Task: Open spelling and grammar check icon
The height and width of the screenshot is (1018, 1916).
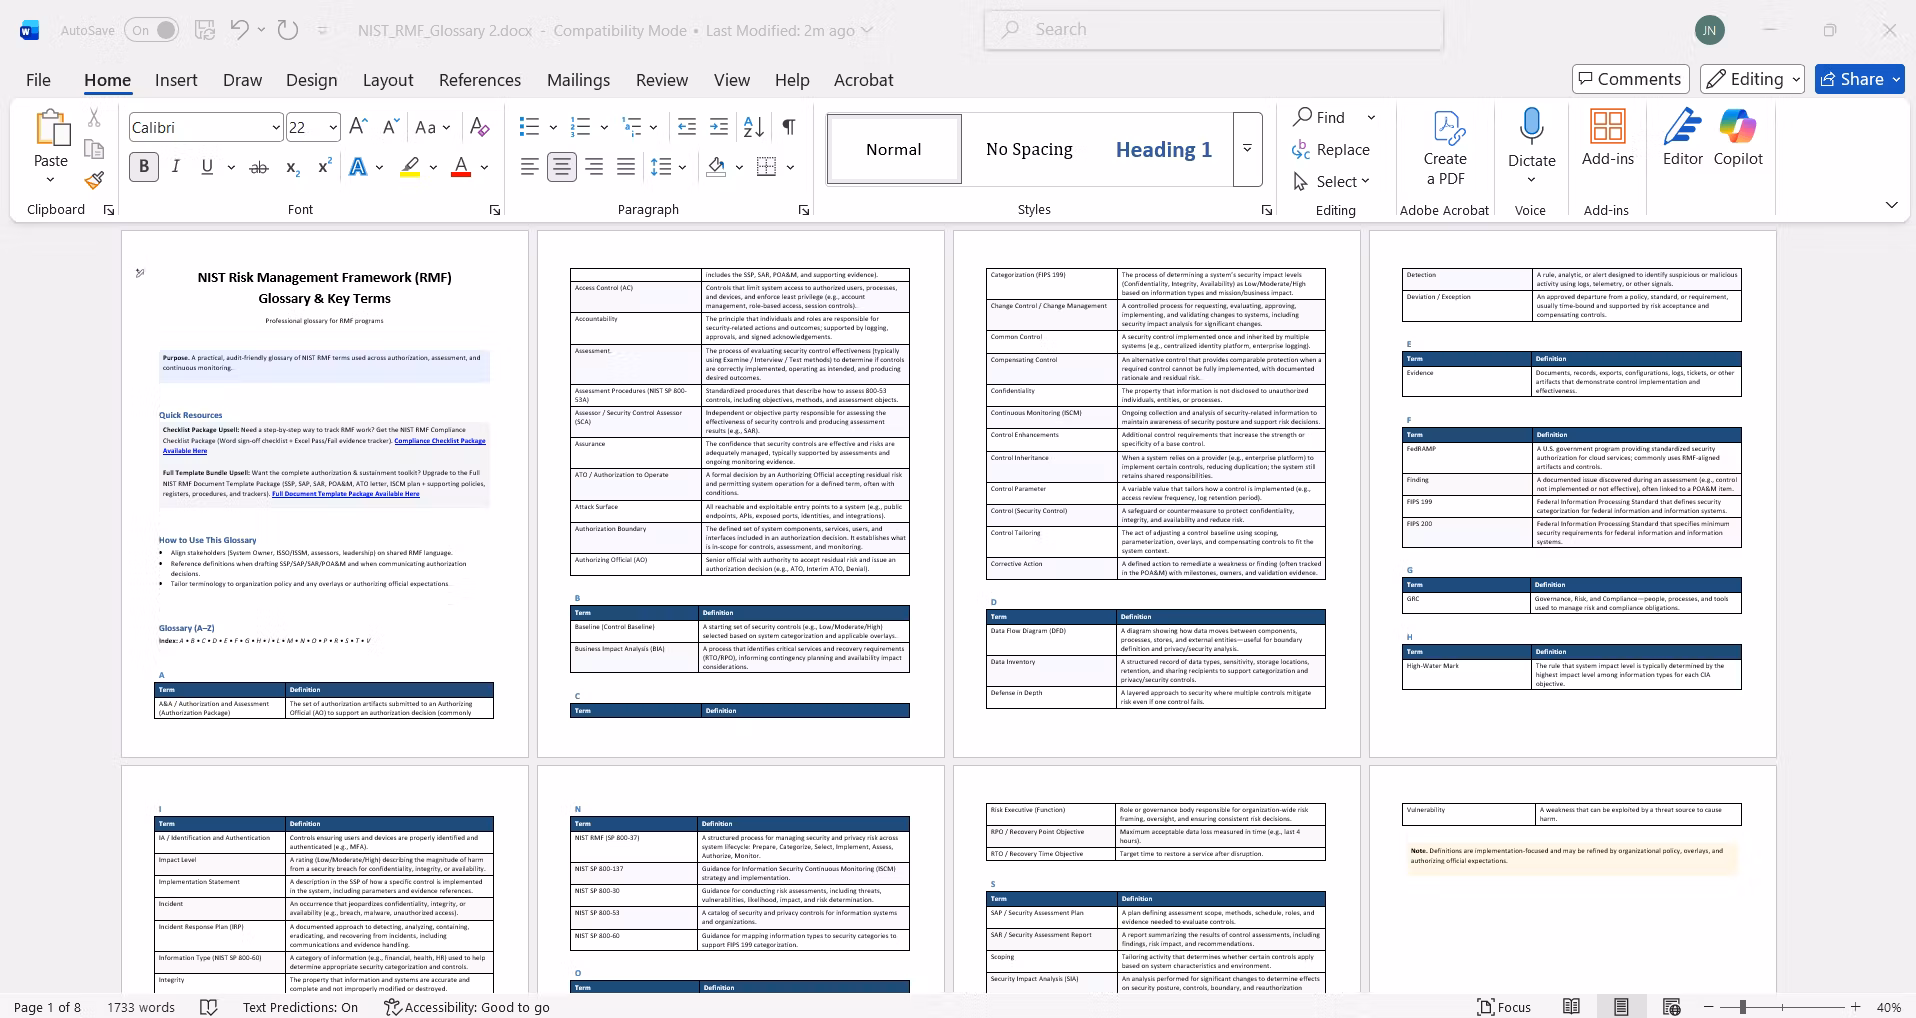Action: coord(209,1007)
